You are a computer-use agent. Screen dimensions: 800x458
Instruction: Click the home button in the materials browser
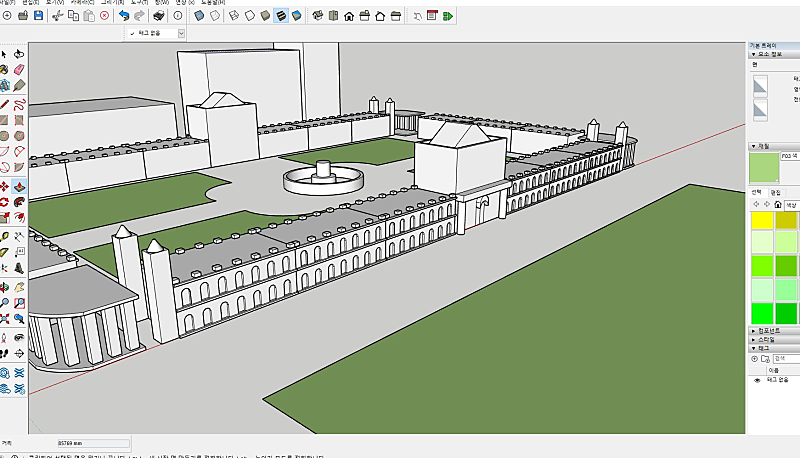tap(778, 204)
